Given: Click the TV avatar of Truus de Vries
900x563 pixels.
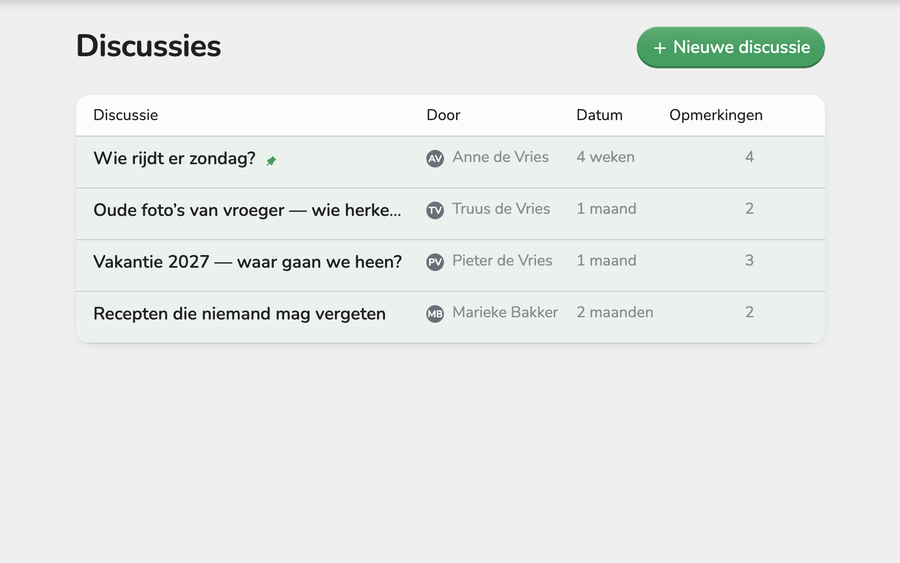Looking at the screenshot, I should click(435, 210).
